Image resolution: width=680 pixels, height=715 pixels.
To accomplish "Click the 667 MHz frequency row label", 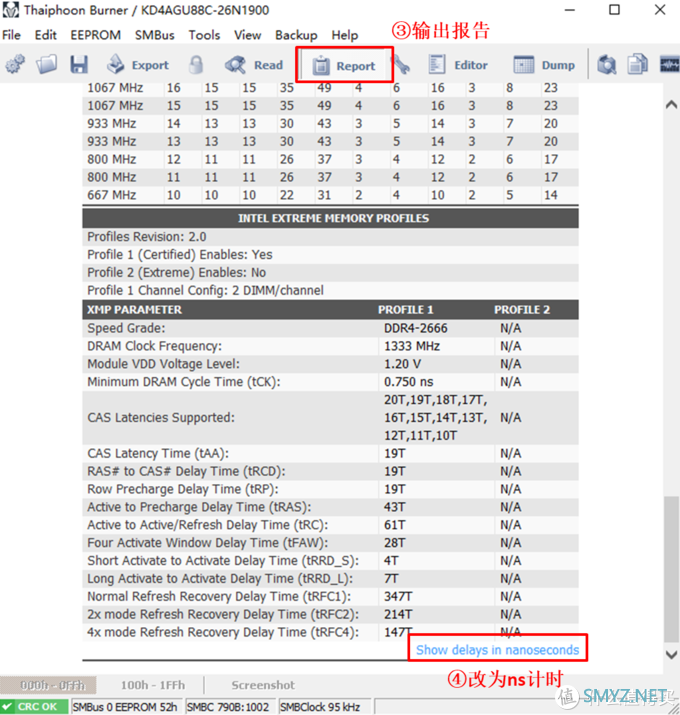I will pyautogui.click(x=112, y=195).
